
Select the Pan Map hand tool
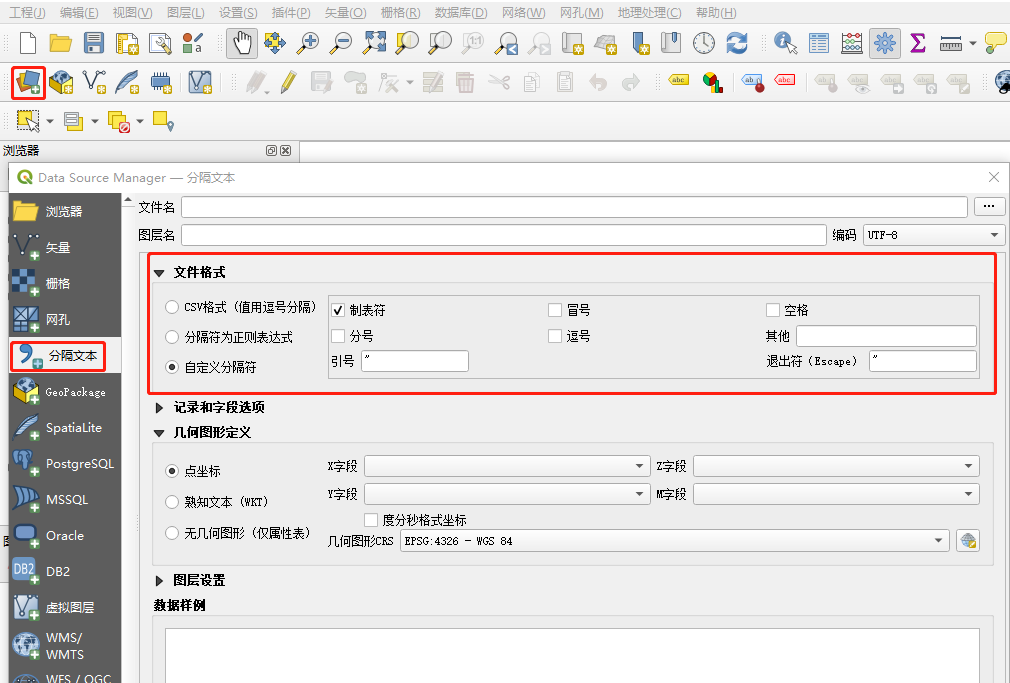[242, 43]
